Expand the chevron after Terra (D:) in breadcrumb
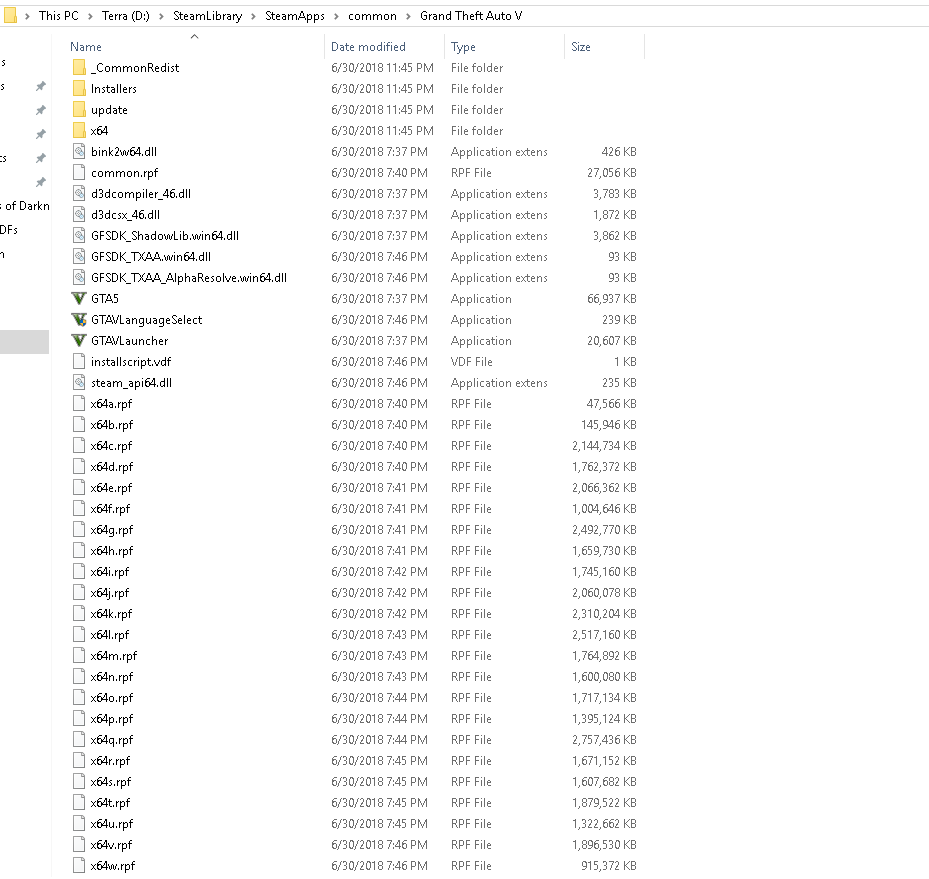Screen dimensions: 929x879 161,17
